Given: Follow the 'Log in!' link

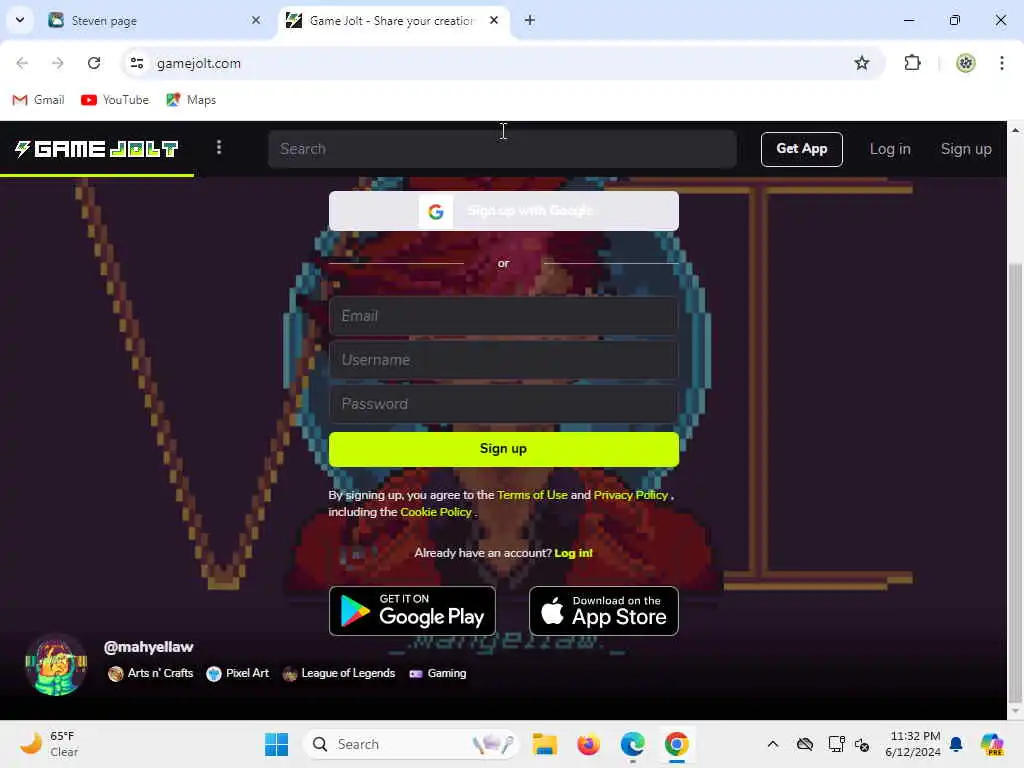Looking at the screenshot, I should (x=573, y=553).
